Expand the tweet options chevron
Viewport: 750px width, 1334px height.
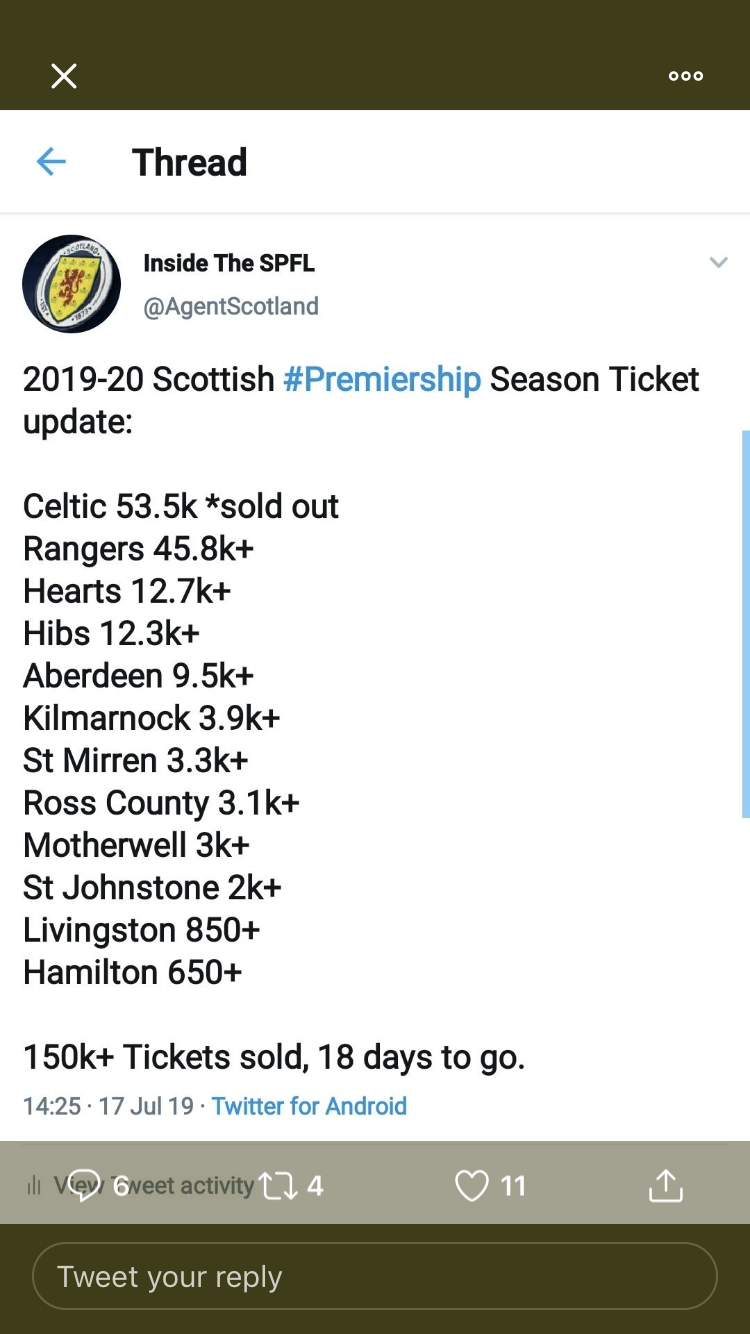pos(718,263)
